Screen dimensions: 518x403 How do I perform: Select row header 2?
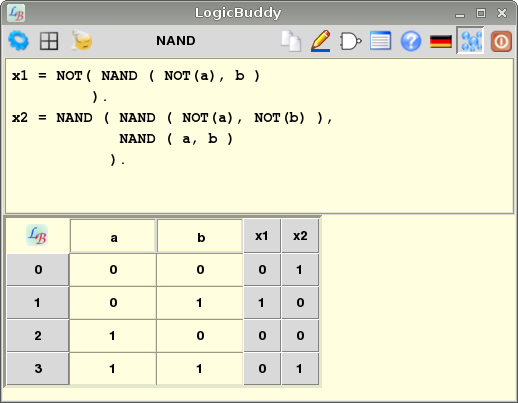tap(38, 335)
